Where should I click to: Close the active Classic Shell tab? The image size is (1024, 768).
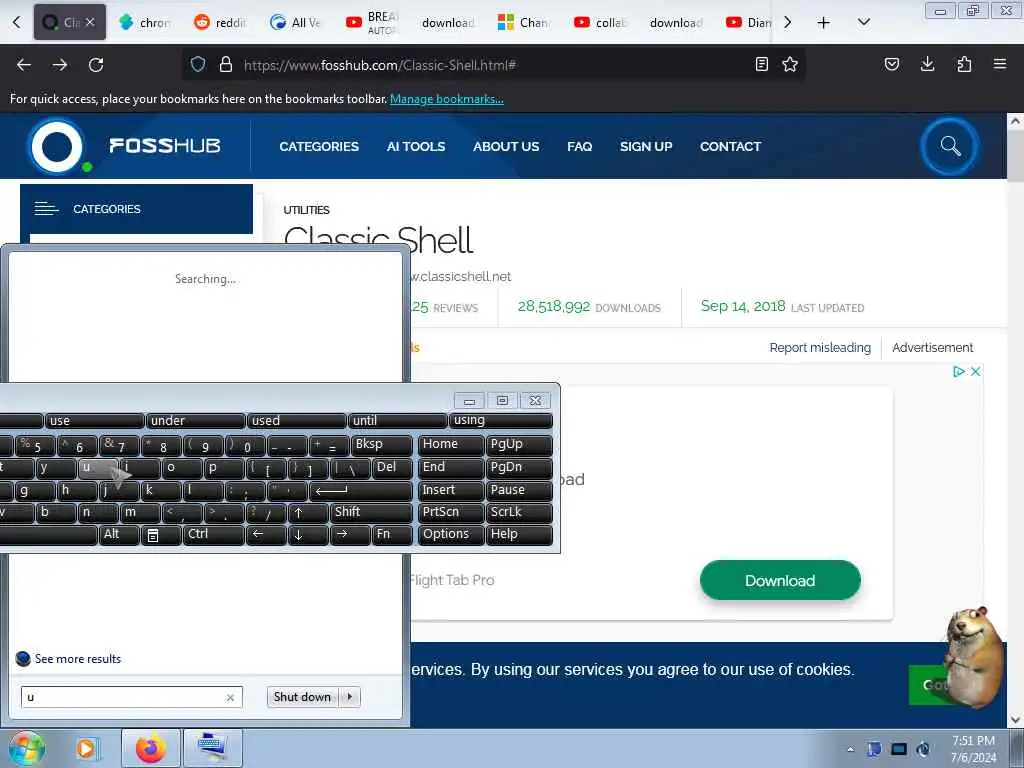coord(90,22)
